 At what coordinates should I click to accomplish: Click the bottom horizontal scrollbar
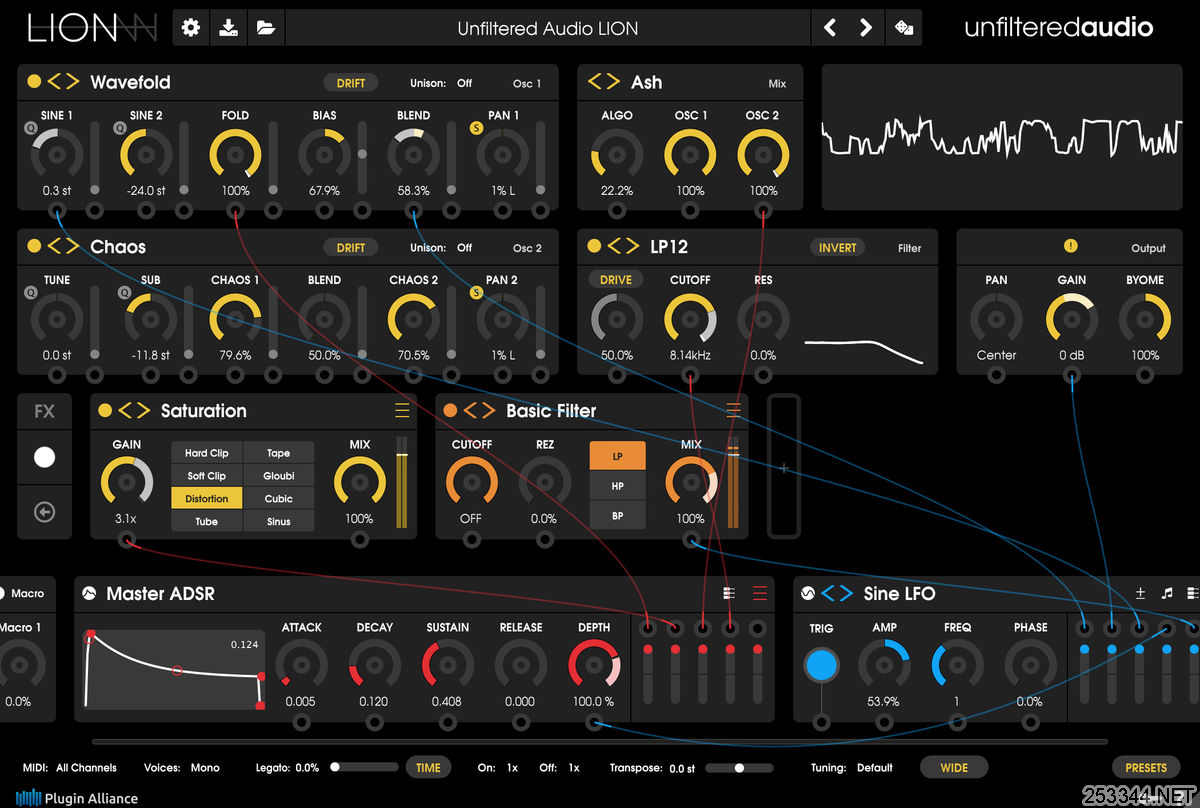click(x=600, y=742)
